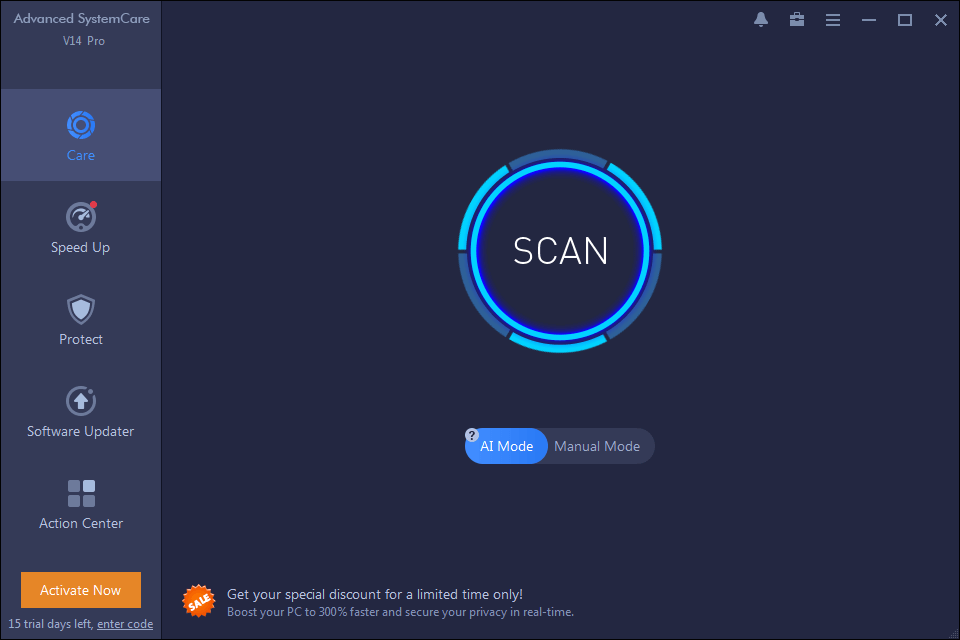Open the Care section icon
Image resolution: width=960 pixels, height=640 pixels.
81,126
